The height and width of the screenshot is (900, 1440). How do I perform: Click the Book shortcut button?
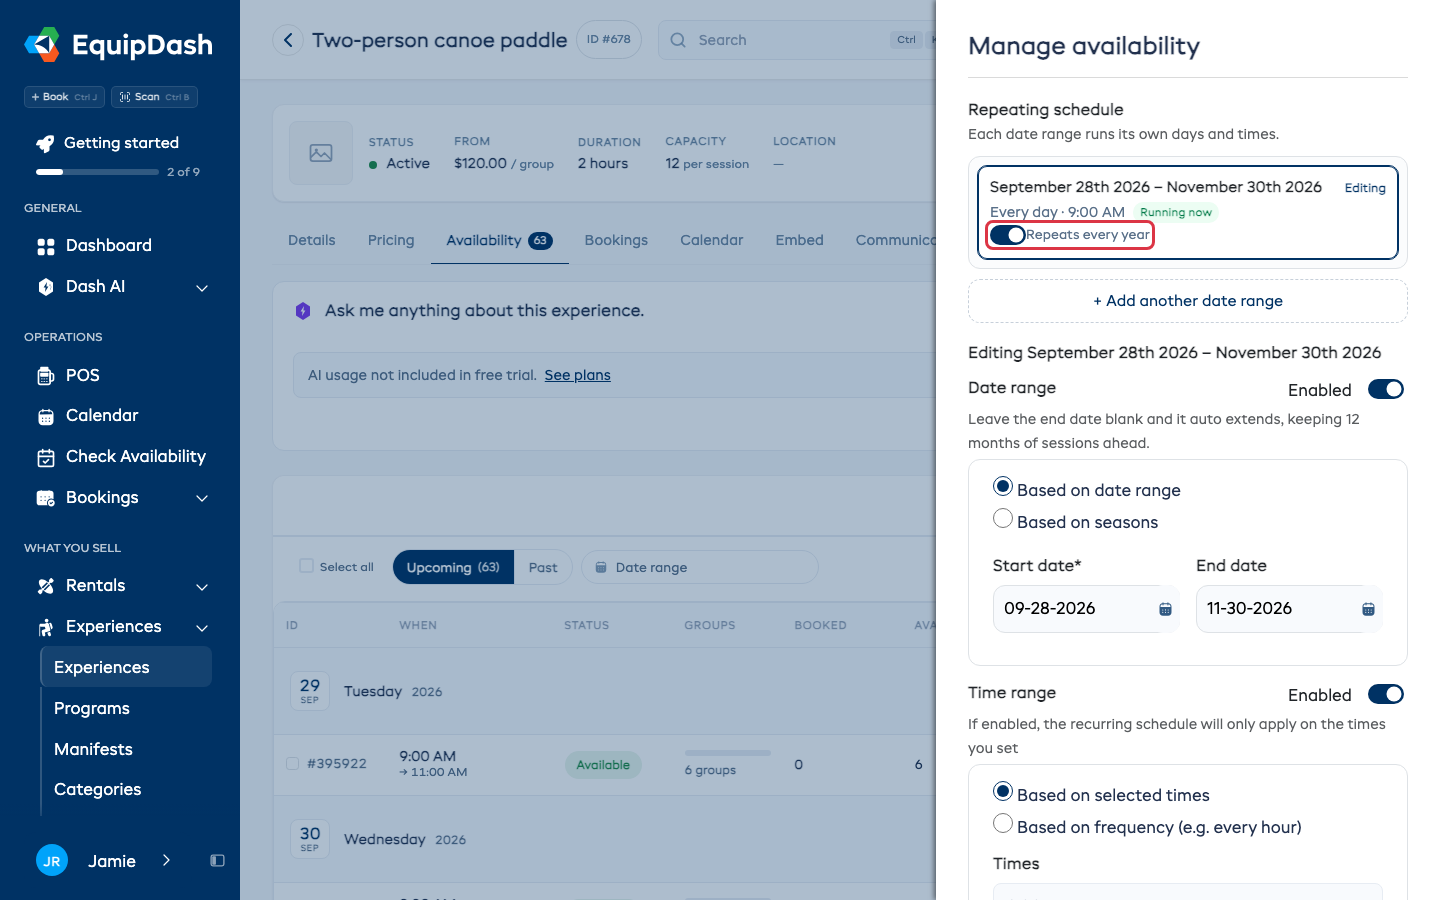(64, 97)
